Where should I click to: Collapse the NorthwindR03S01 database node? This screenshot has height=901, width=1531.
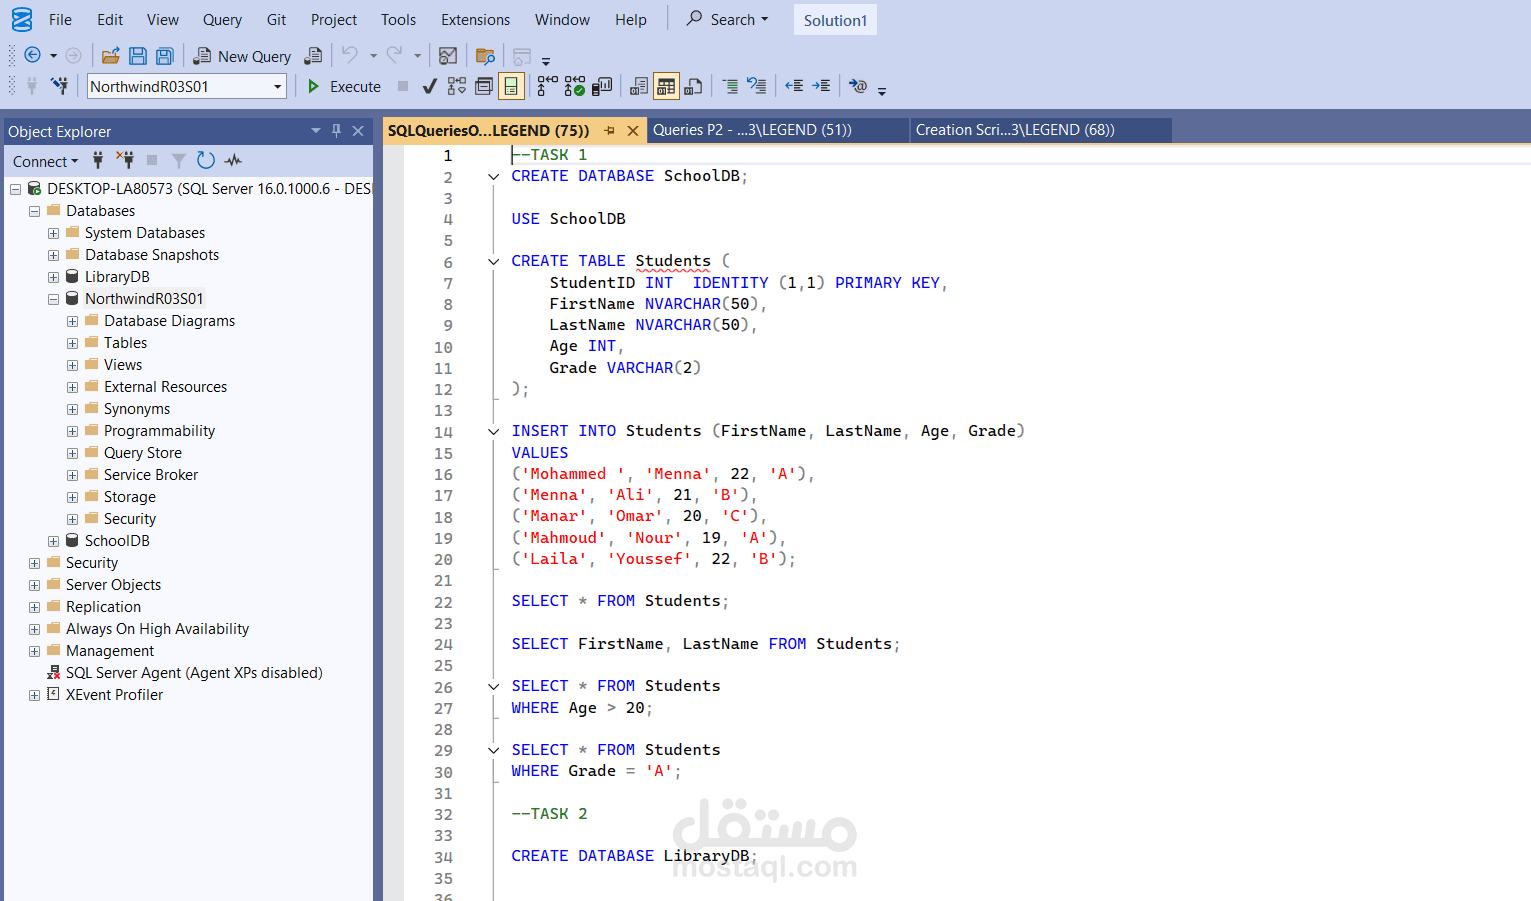point(53,299)
